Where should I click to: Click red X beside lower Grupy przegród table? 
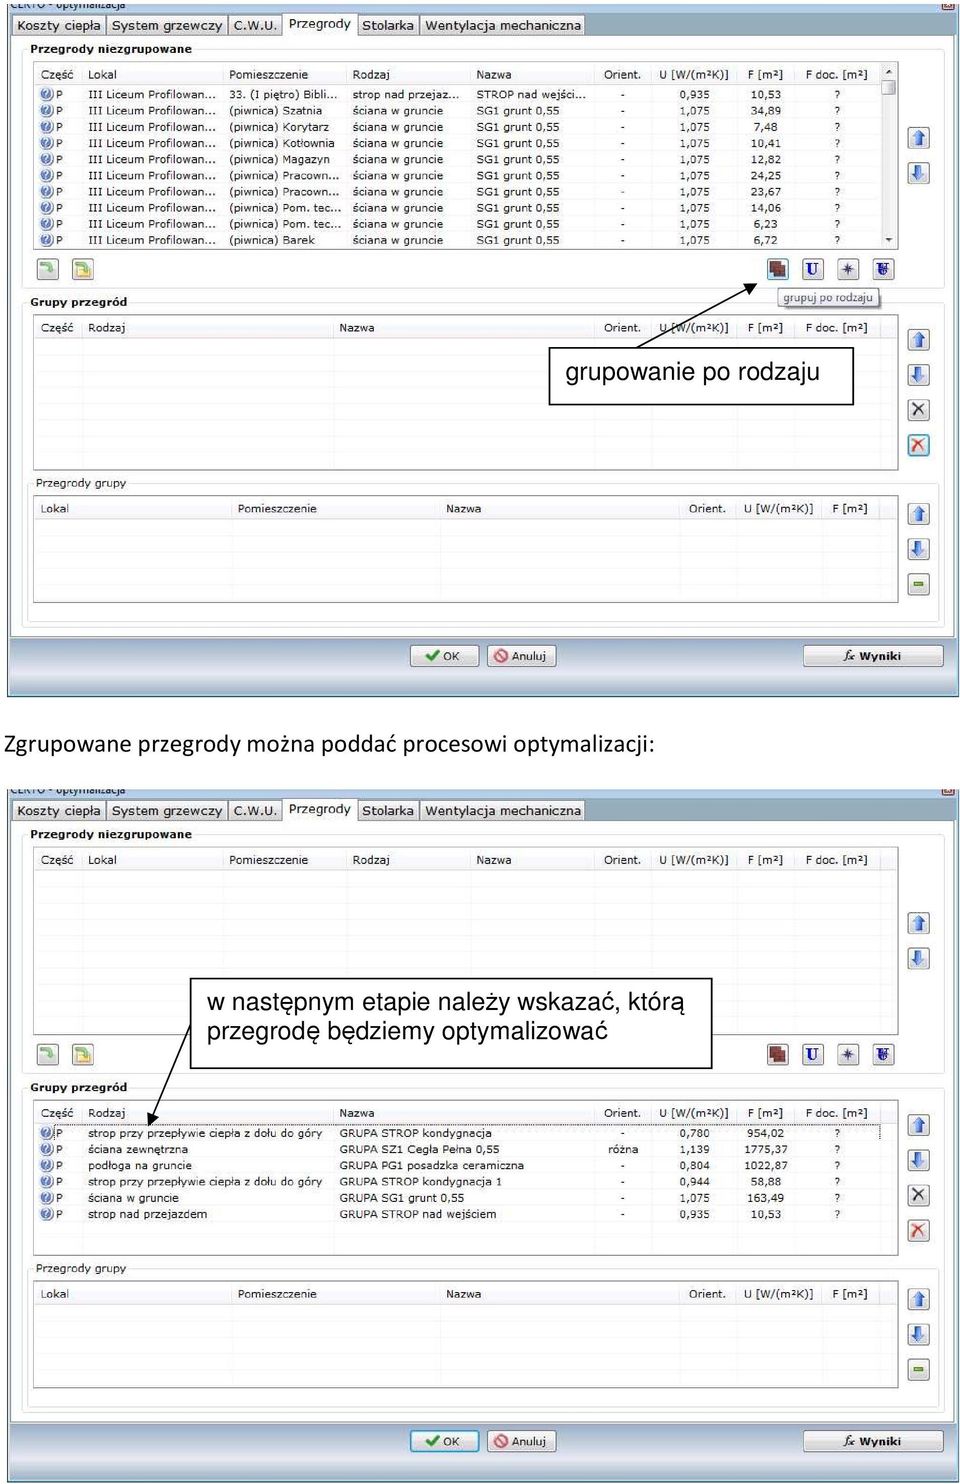tap(919, 1230)
